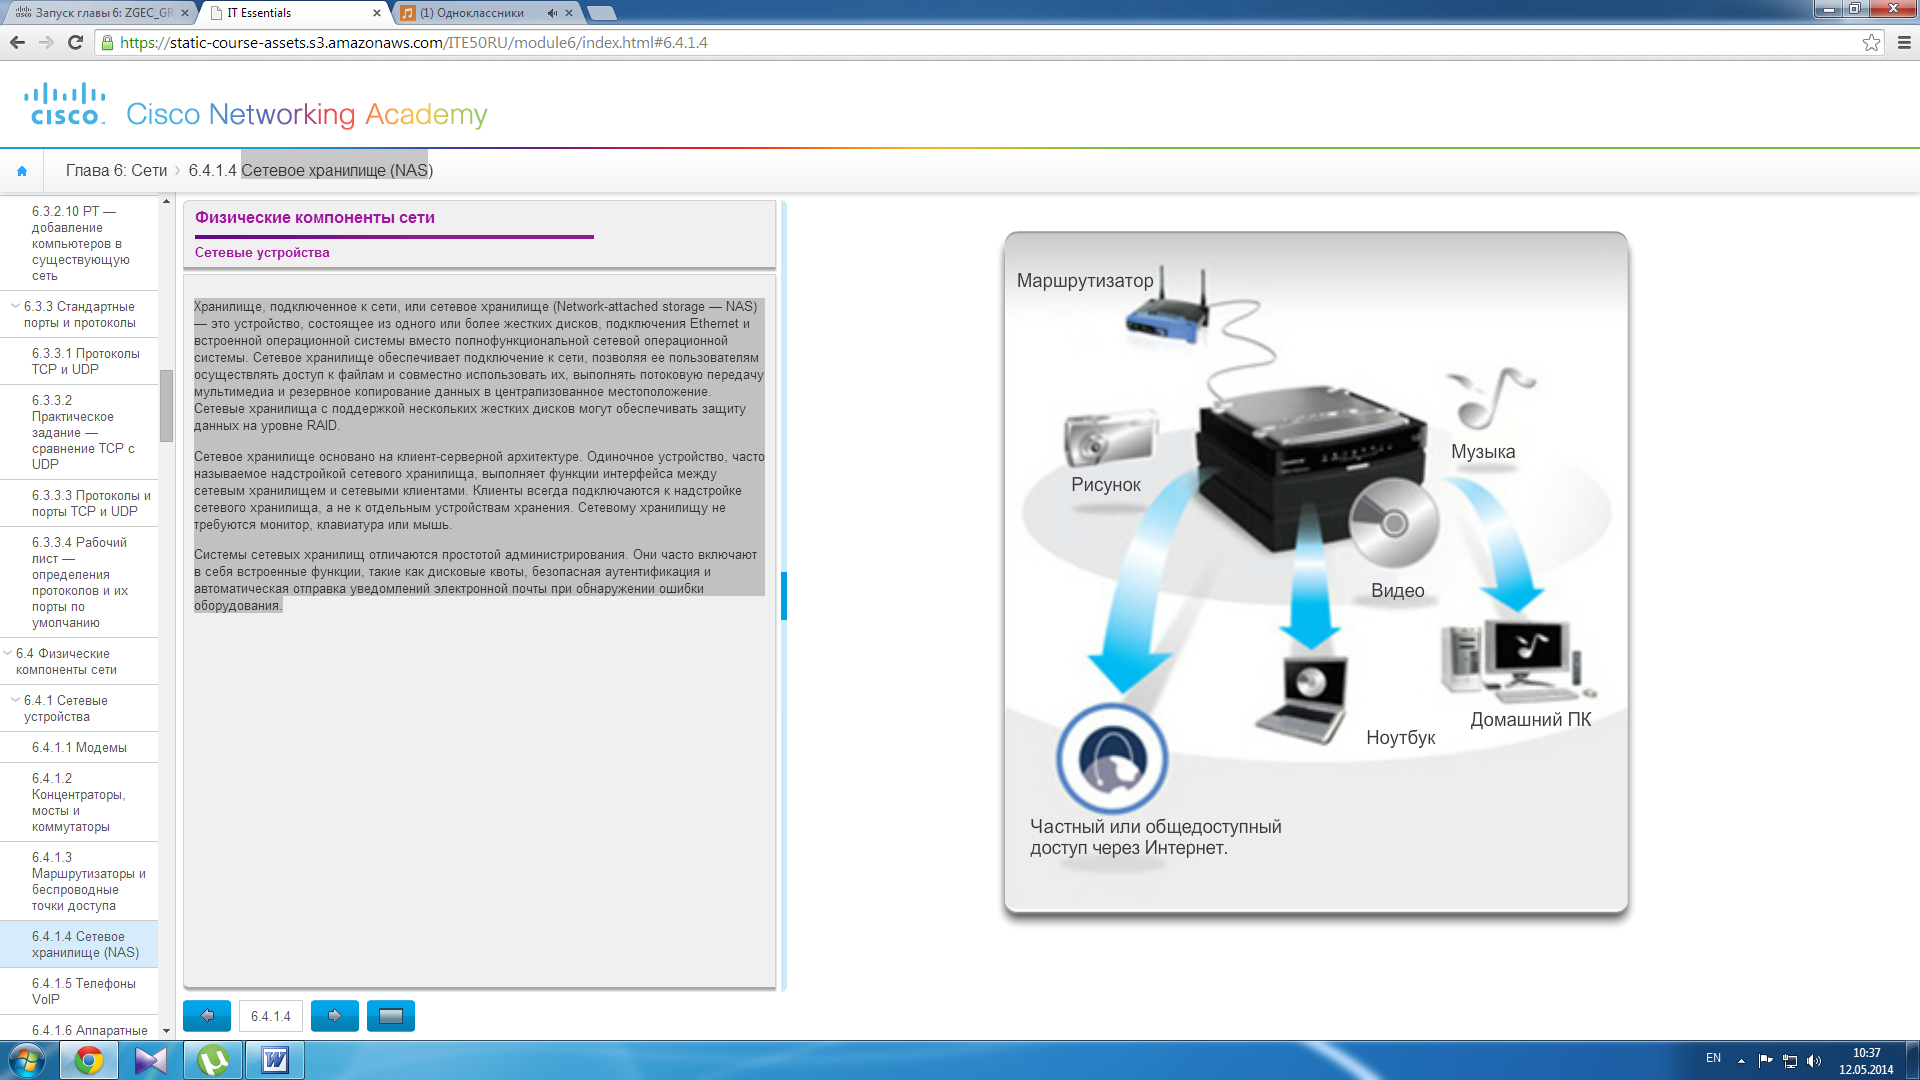Go to previous page with left arrow button
Image resolution: width=1920 pixels, height=1080 pixels.
(207, 1016)
